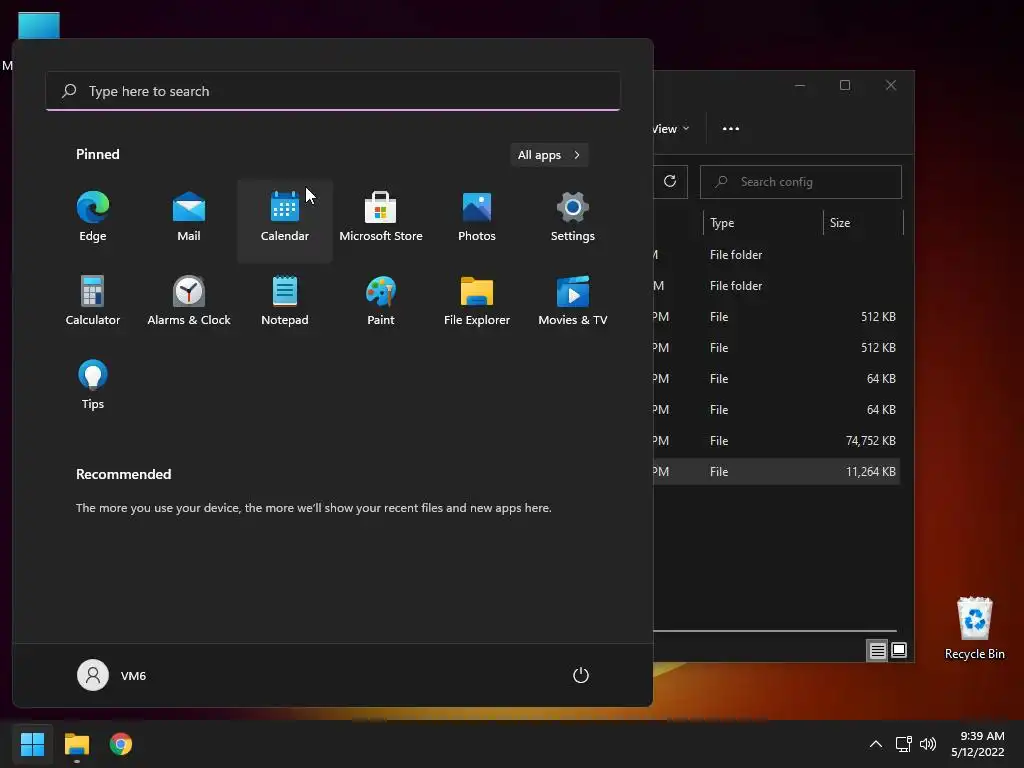Show All apps list
1024x768 pixels.
(549, 155)
